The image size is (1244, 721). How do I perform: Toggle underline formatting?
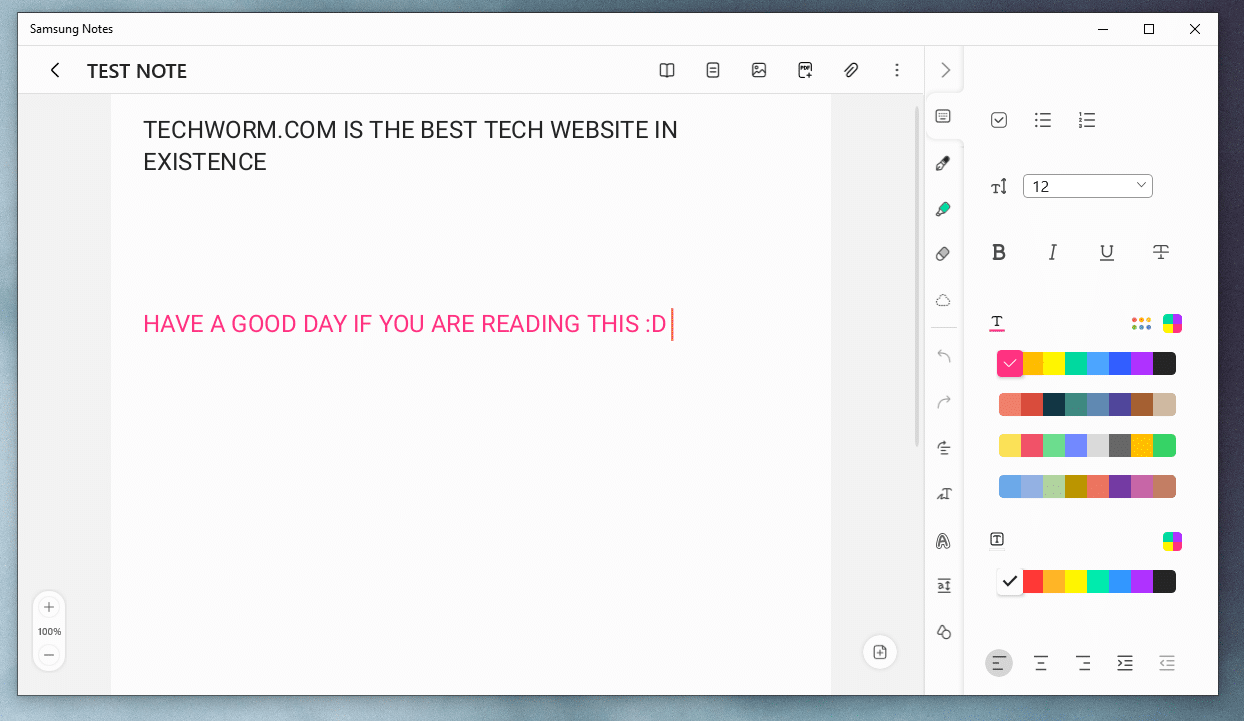tap(1107, 253)
